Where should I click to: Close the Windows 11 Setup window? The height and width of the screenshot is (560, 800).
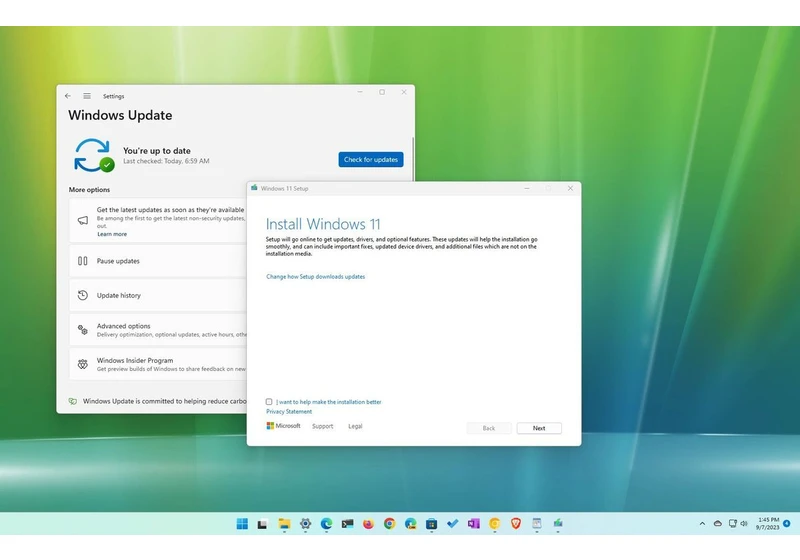[x=570, y=188]
